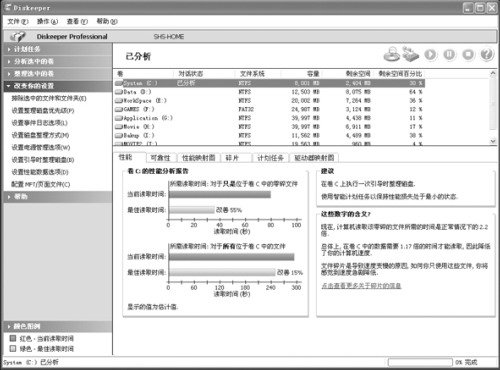Screen dimensions: 500x370
Task: Click 'System (C:) 已分析' in the status bar
Action: [x=31, y=362]
